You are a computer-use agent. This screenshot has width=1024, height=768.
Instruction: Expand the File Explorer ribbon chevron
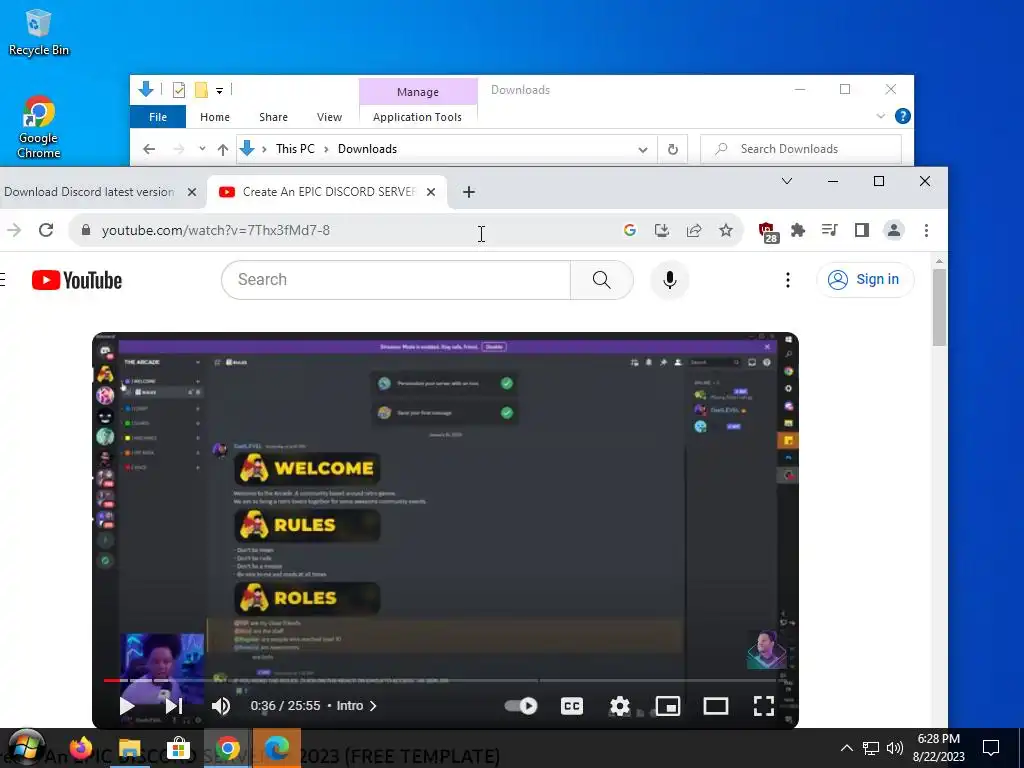[880, 116]
